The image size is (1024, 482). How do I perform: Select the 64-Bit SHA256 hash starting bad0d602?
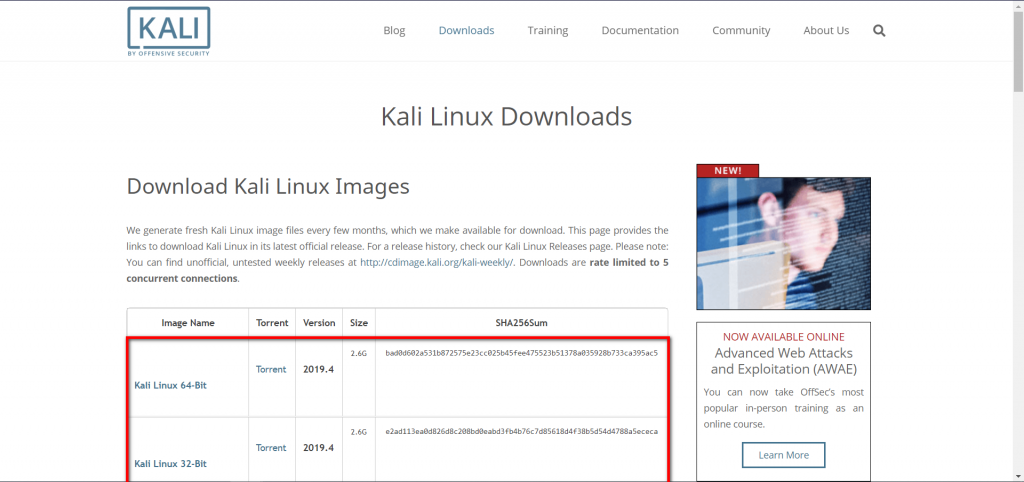click(521, 353)
